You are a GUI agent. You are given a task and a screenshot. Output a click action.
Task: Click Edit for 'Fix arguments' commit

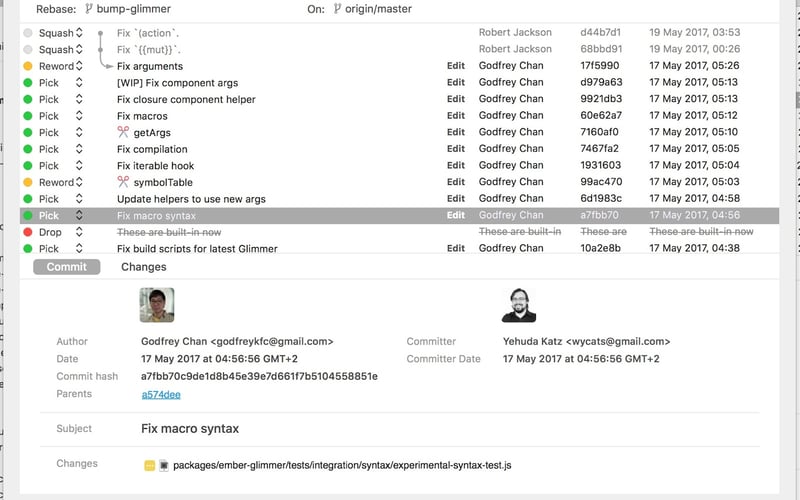pyautogui.click(x=456, y=66)
